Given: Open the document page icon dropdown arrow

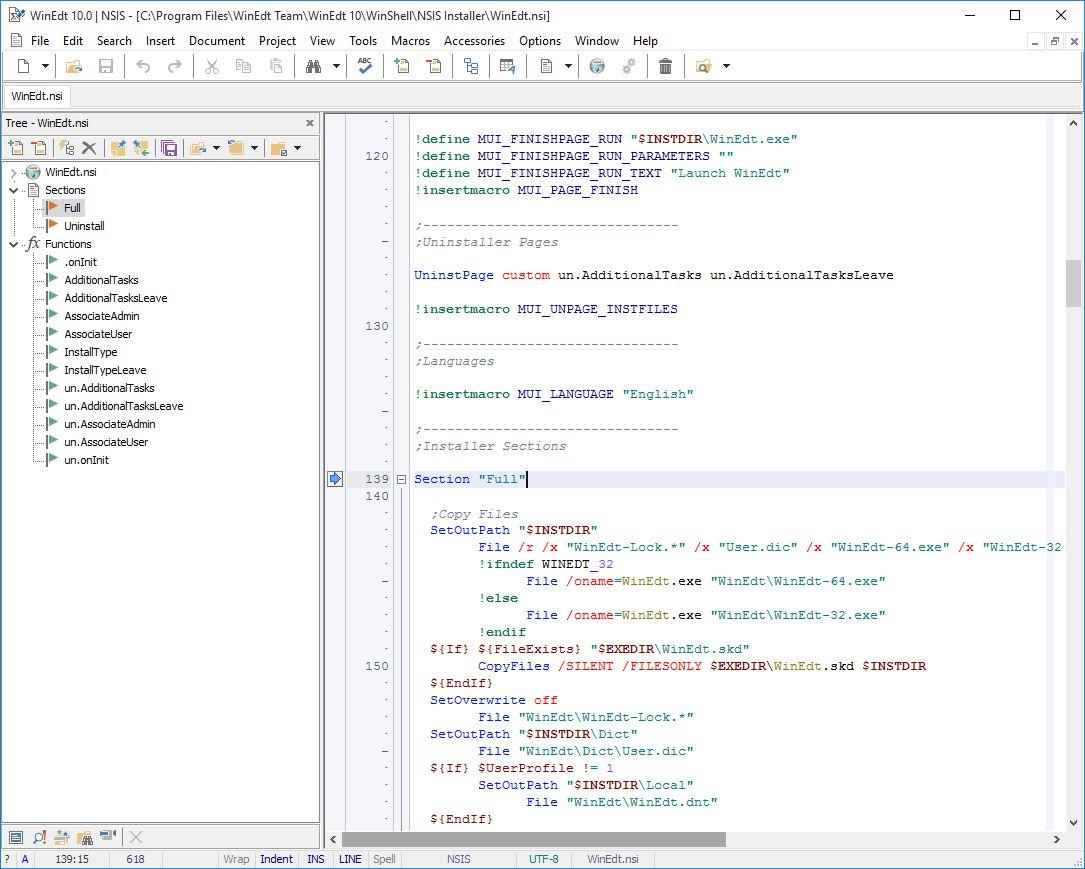Looking at the screenshot, I should (568, 66).
